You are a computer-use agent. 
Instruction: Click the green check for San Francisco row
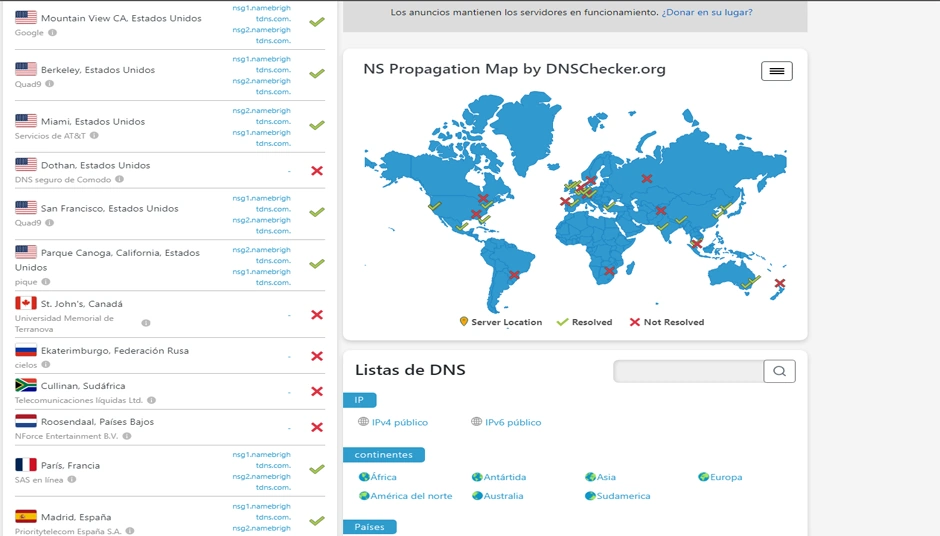click(317, 212)
